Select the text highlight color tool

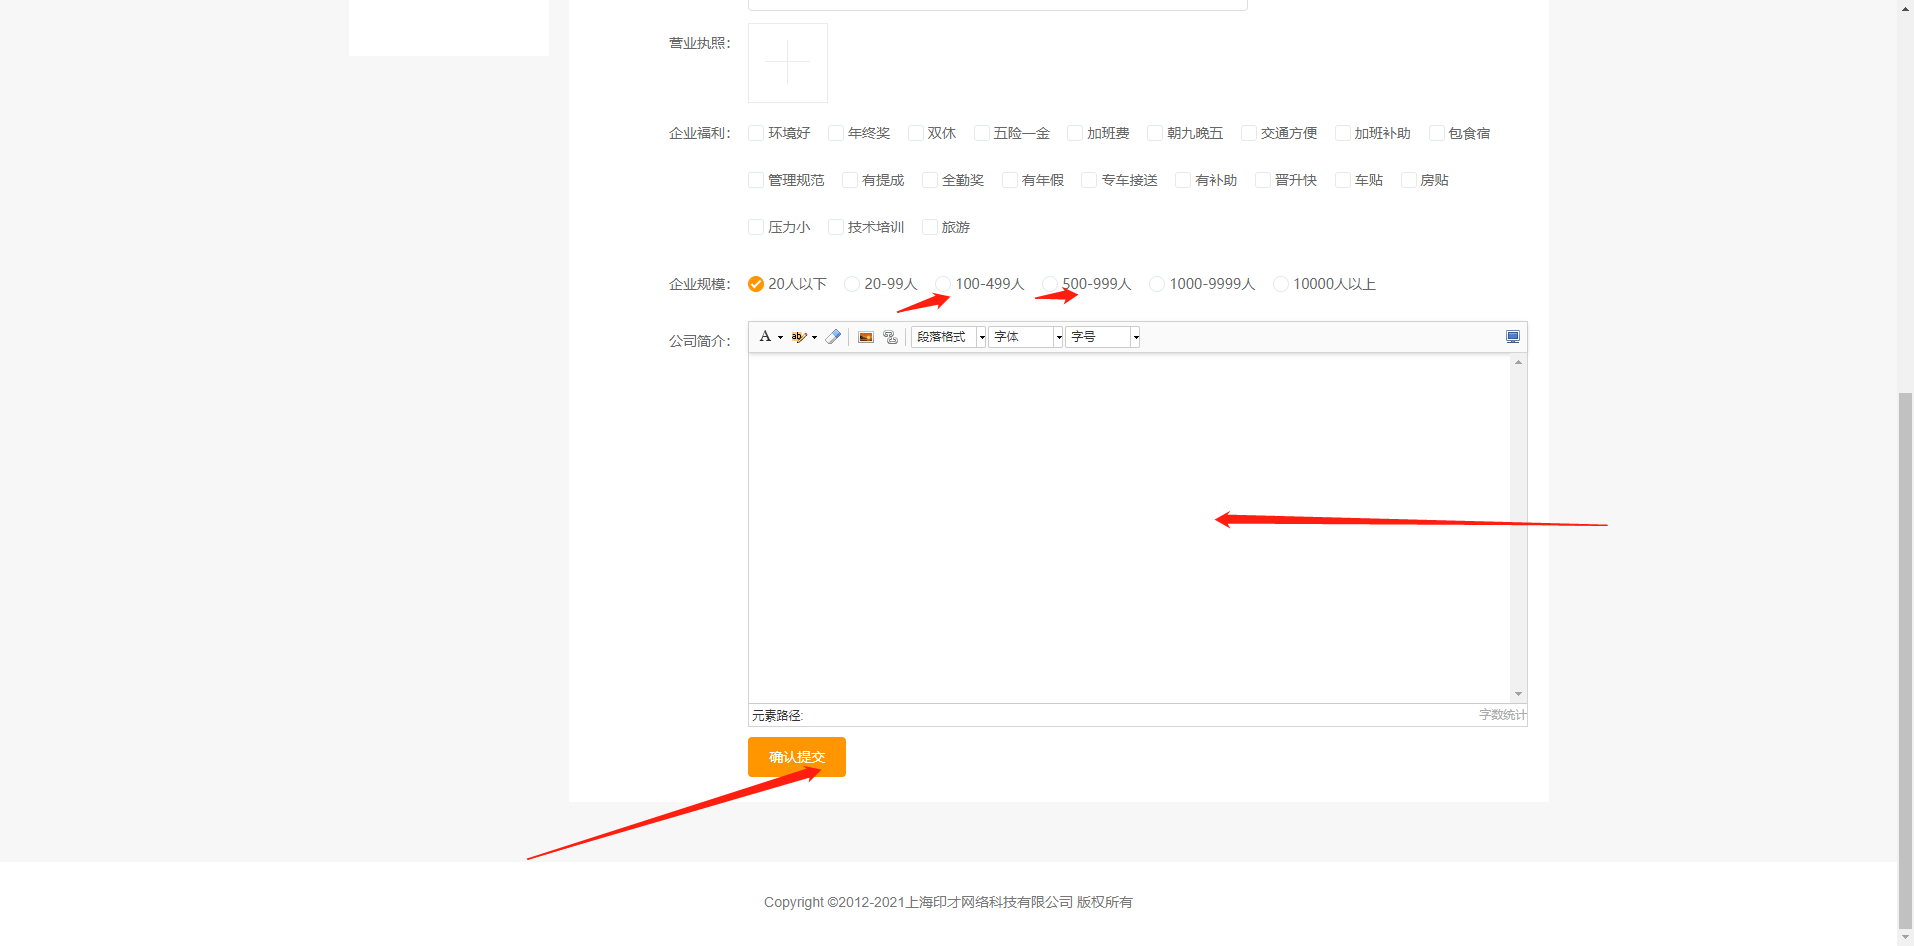(798, 336)
